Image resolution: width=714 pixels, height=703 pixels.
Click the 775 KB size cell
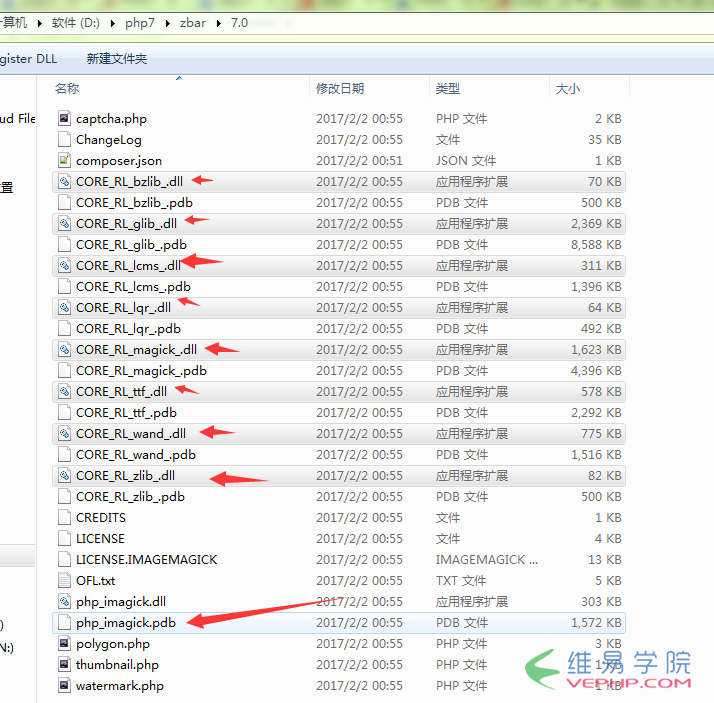pos(601,433)
